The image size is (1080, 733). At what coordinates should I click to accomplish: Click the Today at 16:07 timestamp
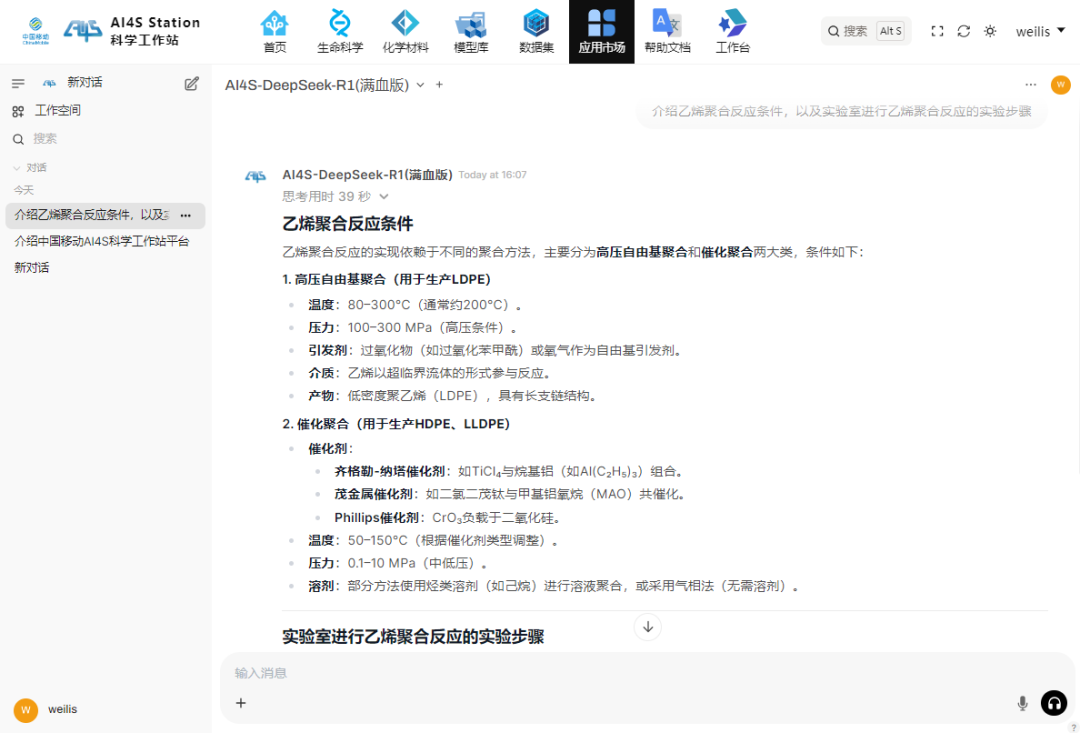click(x=492, y=175)
